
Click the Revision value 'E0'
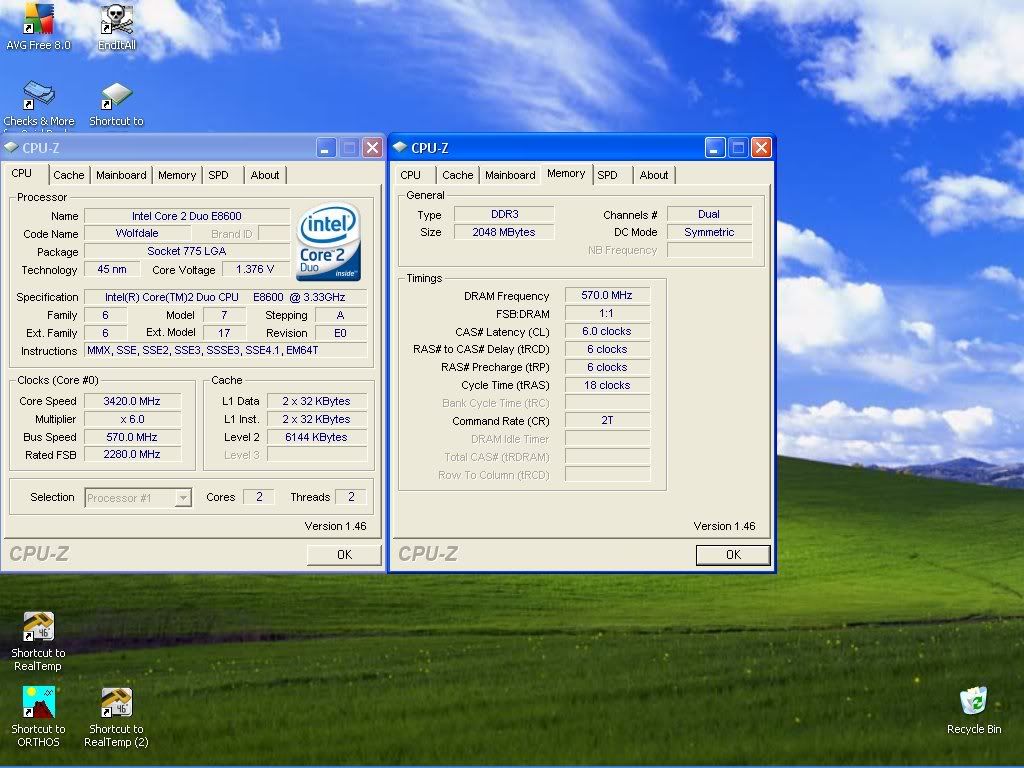[341, 333]
